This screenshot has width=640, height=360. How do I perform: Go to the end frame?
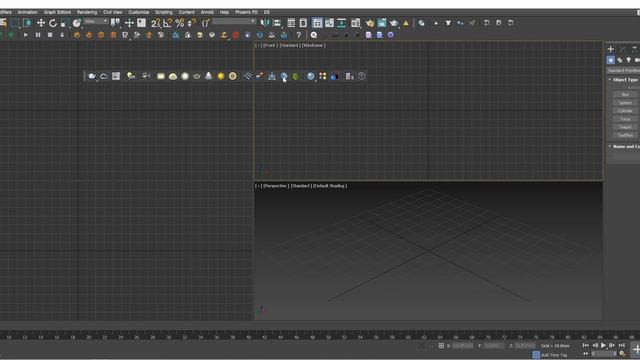coord(621,345)
